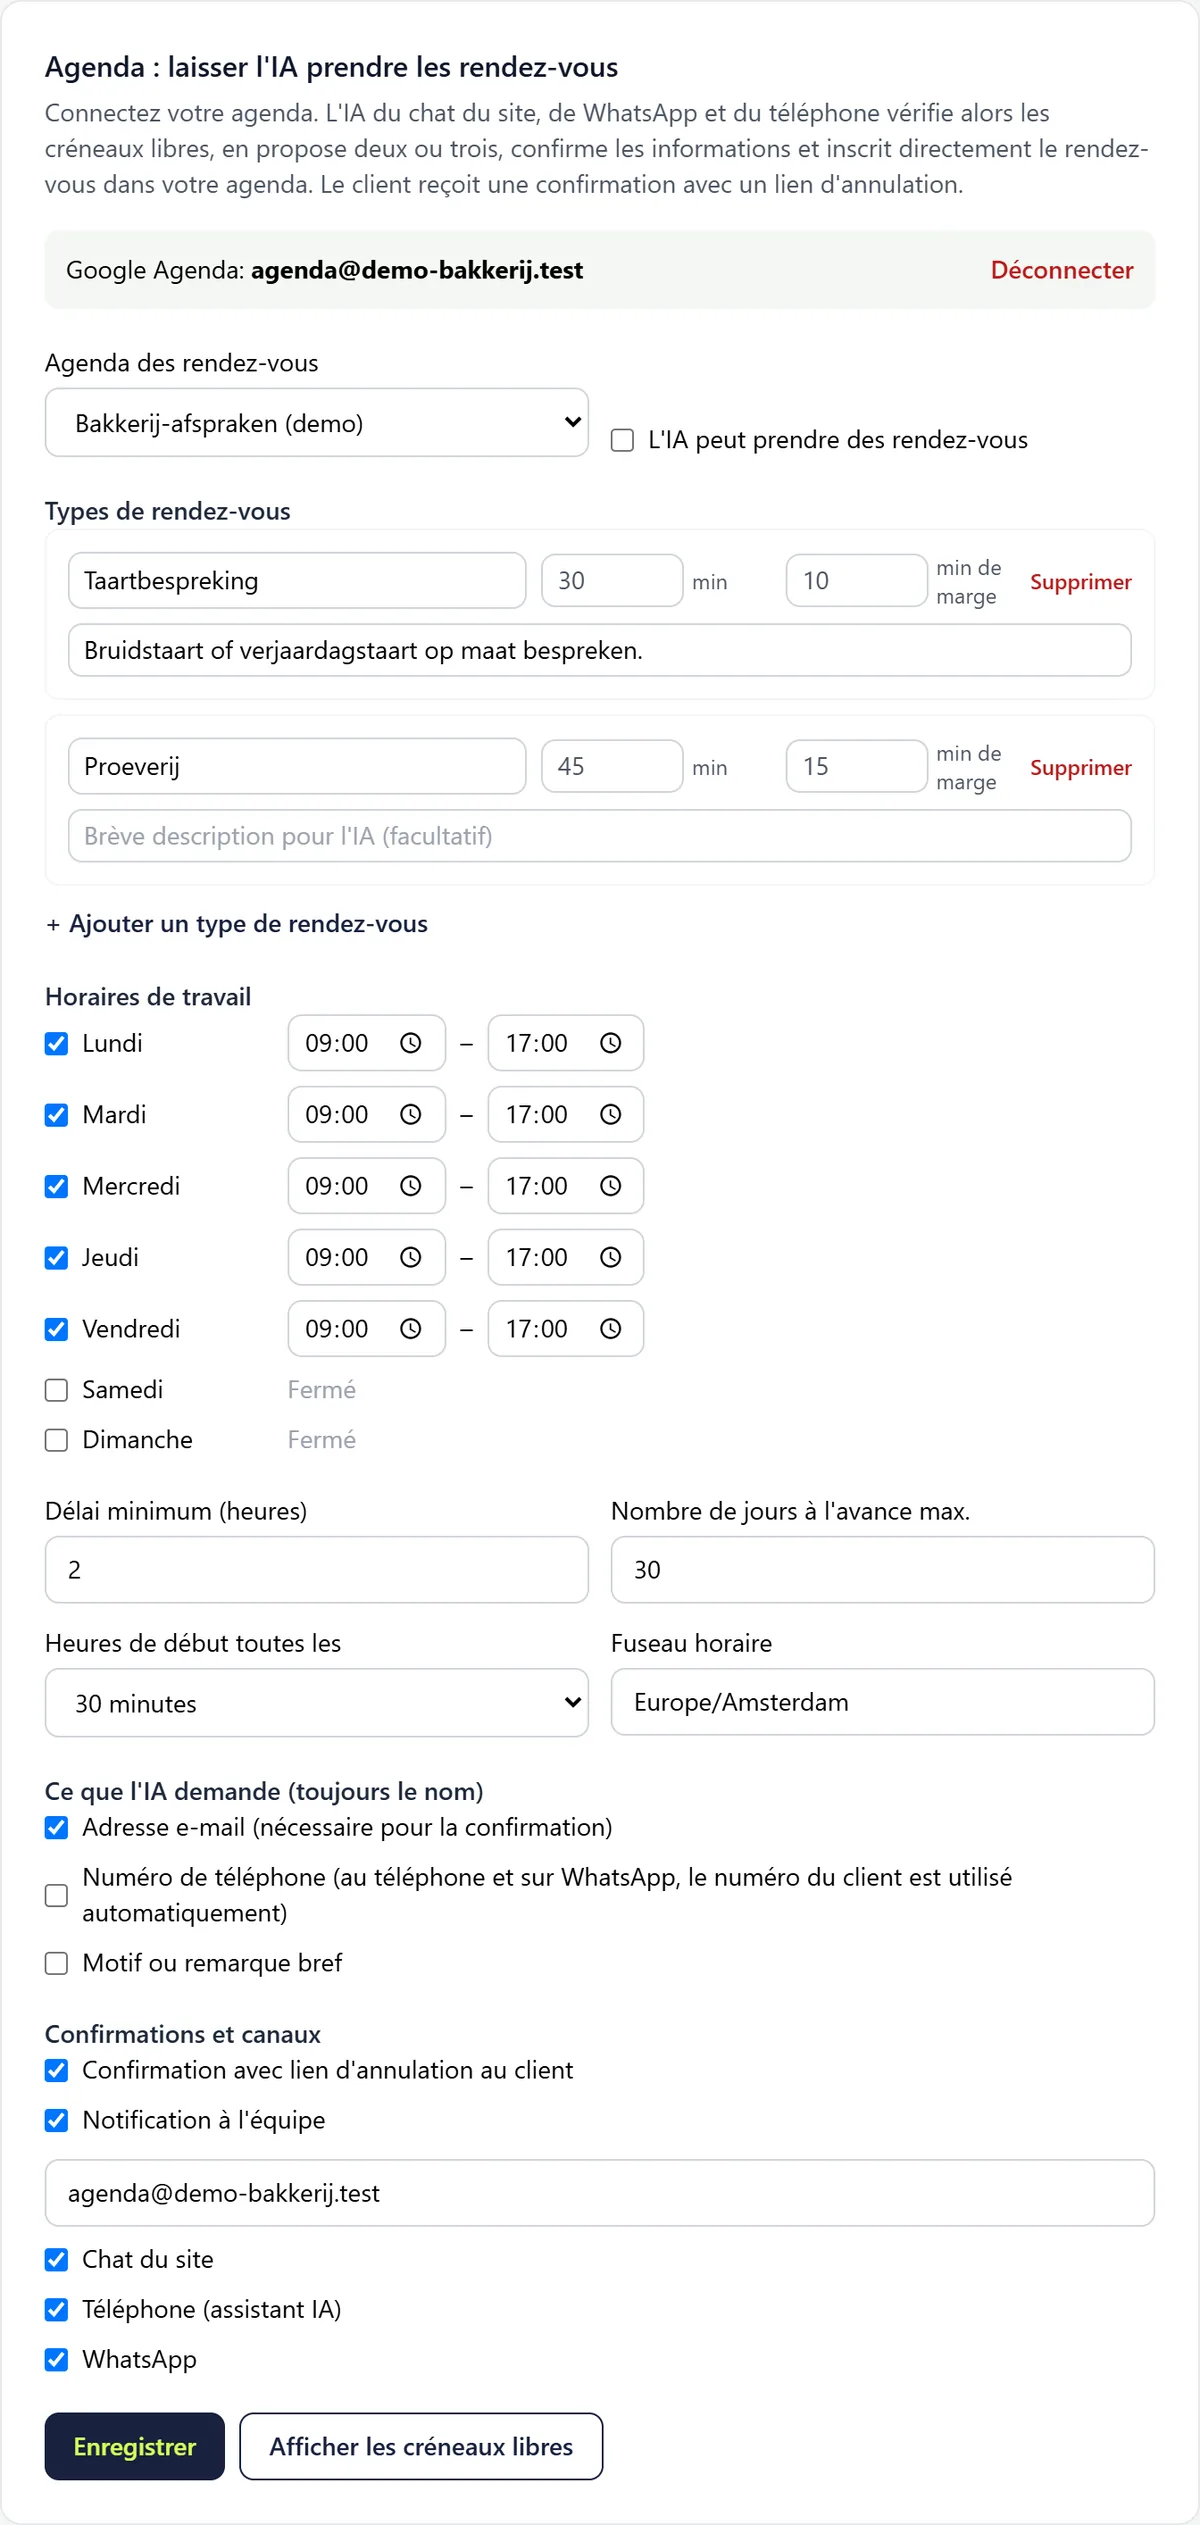Image resolution: width=1200 pixels, height=2525 pixels.
Task: Open clock picker for Lundi end time
Action: 610,1043
